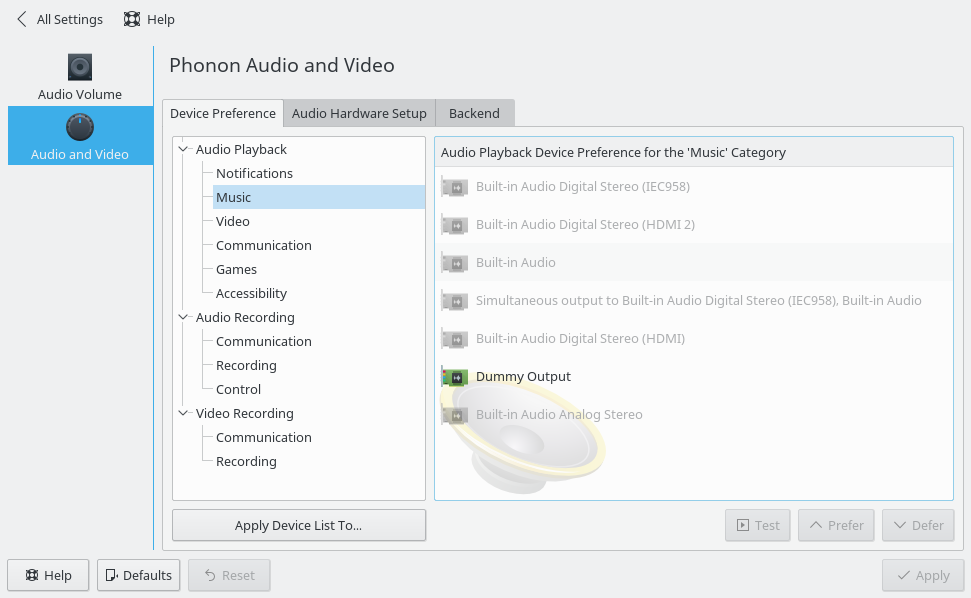Select the Audio and Video knob icon
Viewport: 971px width, 598px height.
coord(80,128)
